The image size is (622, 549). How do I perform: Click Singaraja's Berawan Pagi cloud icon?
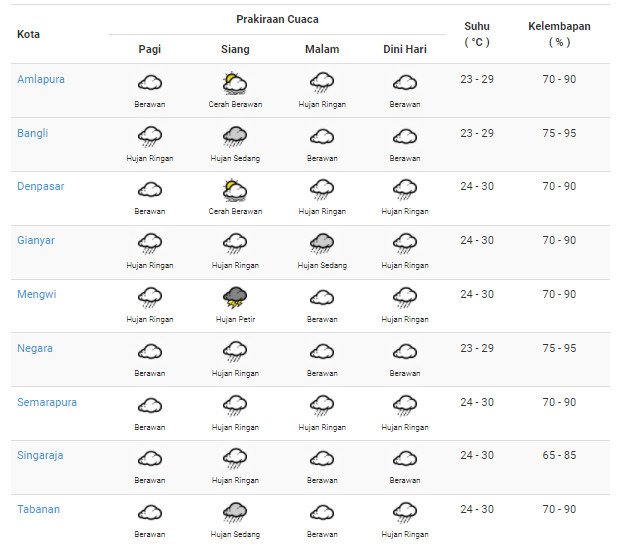pyautogui.click(x=150, y=459)
